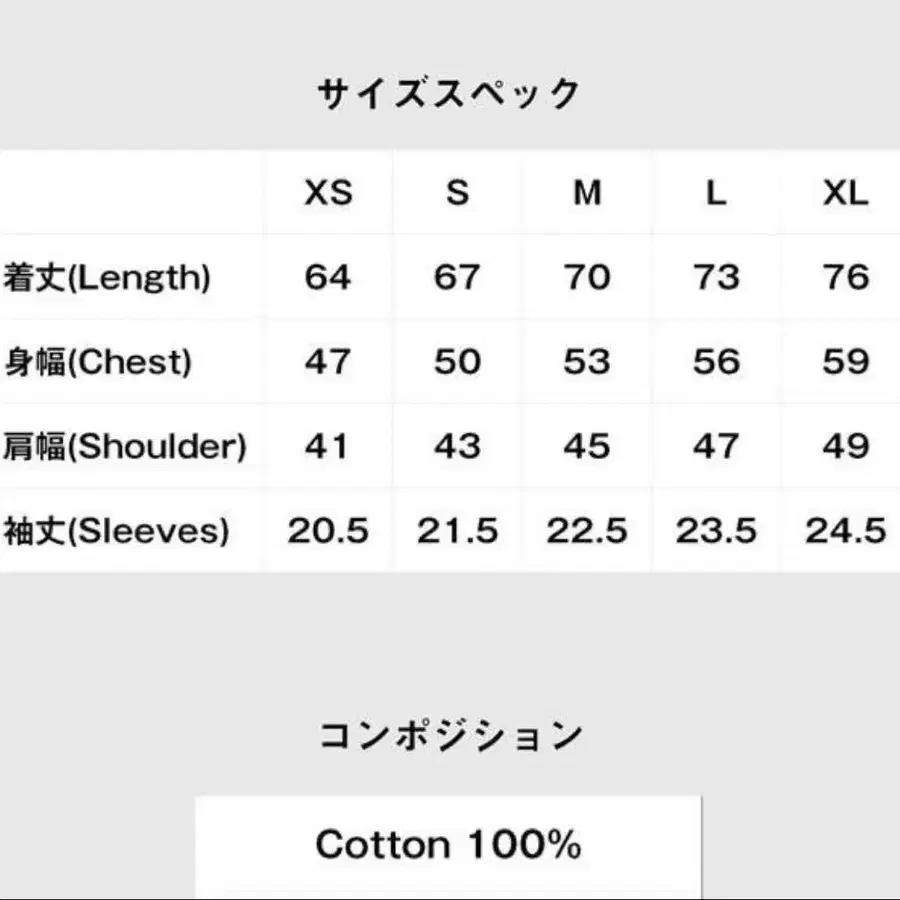Click the XS sleeve value 20.5

point(328,530)
